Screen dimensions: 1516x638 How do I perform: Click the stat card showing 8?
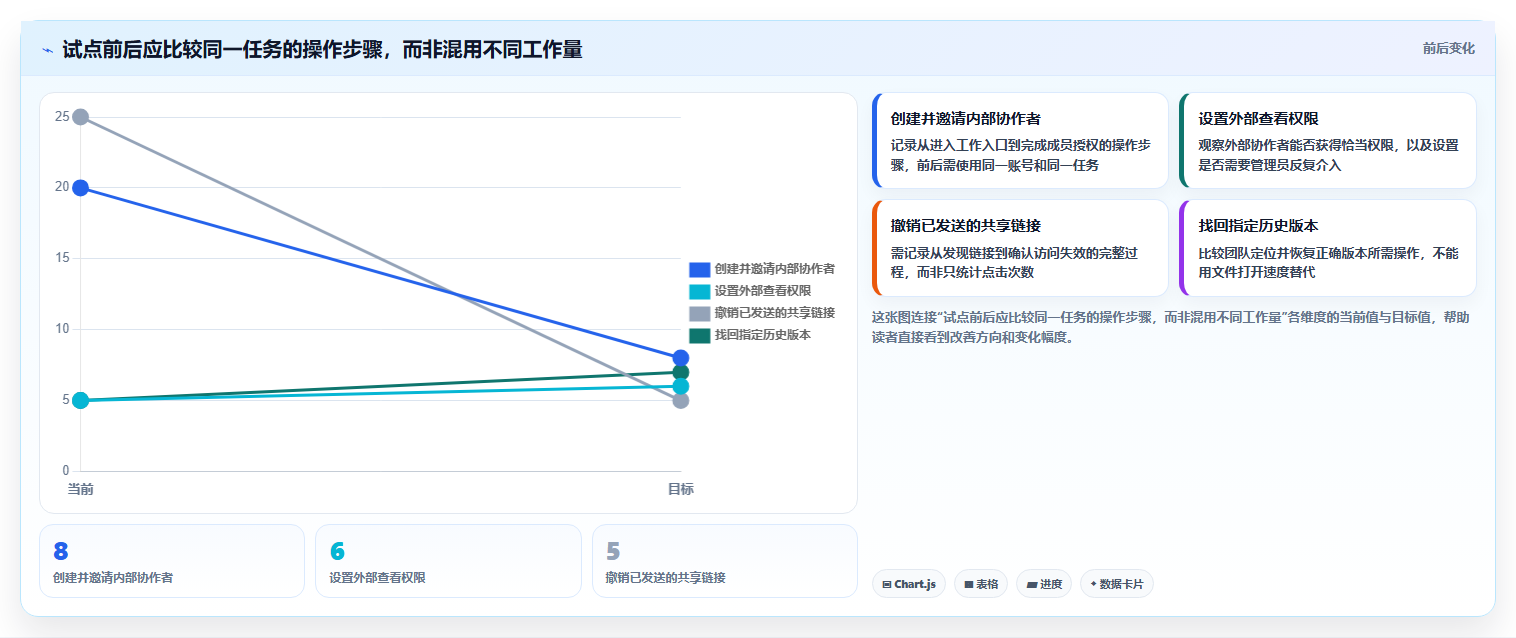[x=172, y=561]
